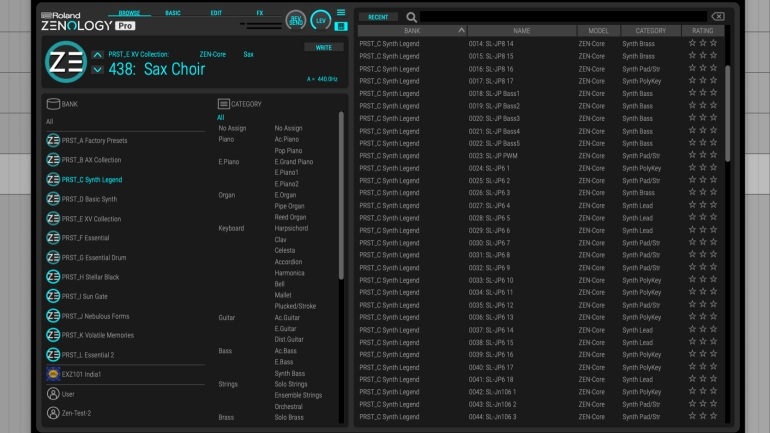Sort list by MODEL column header

599,30
